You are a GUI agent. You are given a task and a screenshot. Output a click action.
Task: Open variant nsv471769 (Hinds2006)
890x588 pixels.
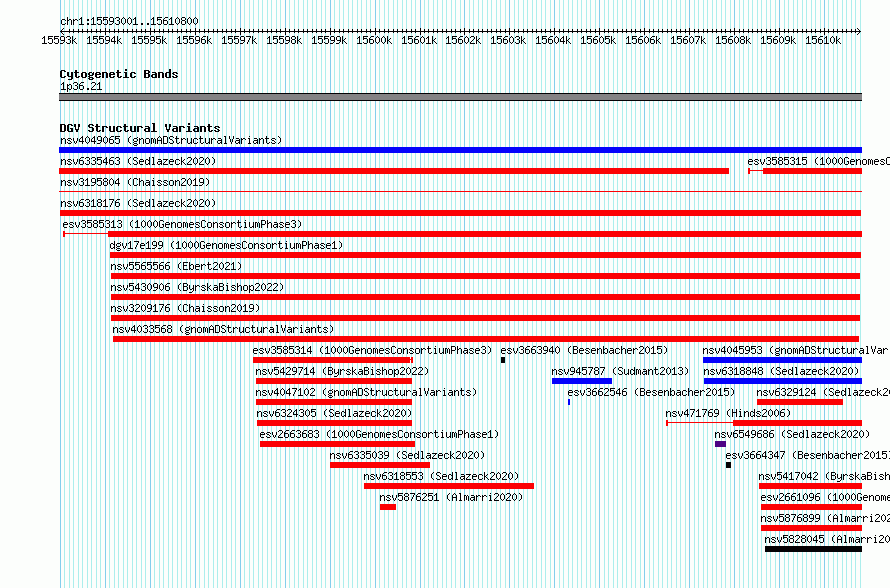[728, 413]
